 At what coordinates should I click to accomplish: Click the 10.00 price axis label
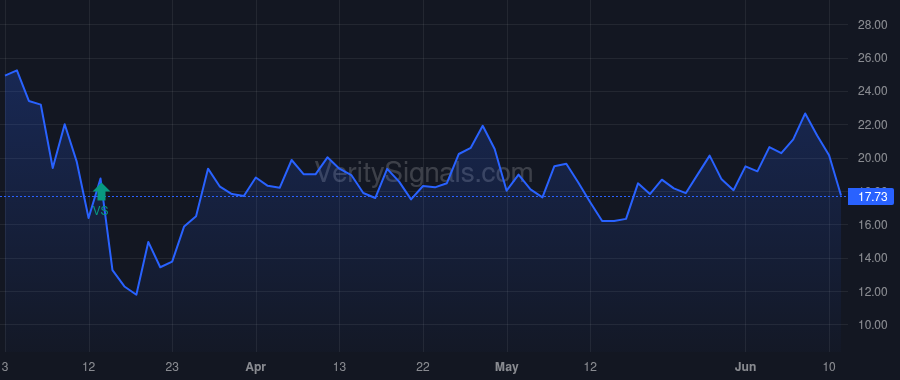(x=872, y=325)
